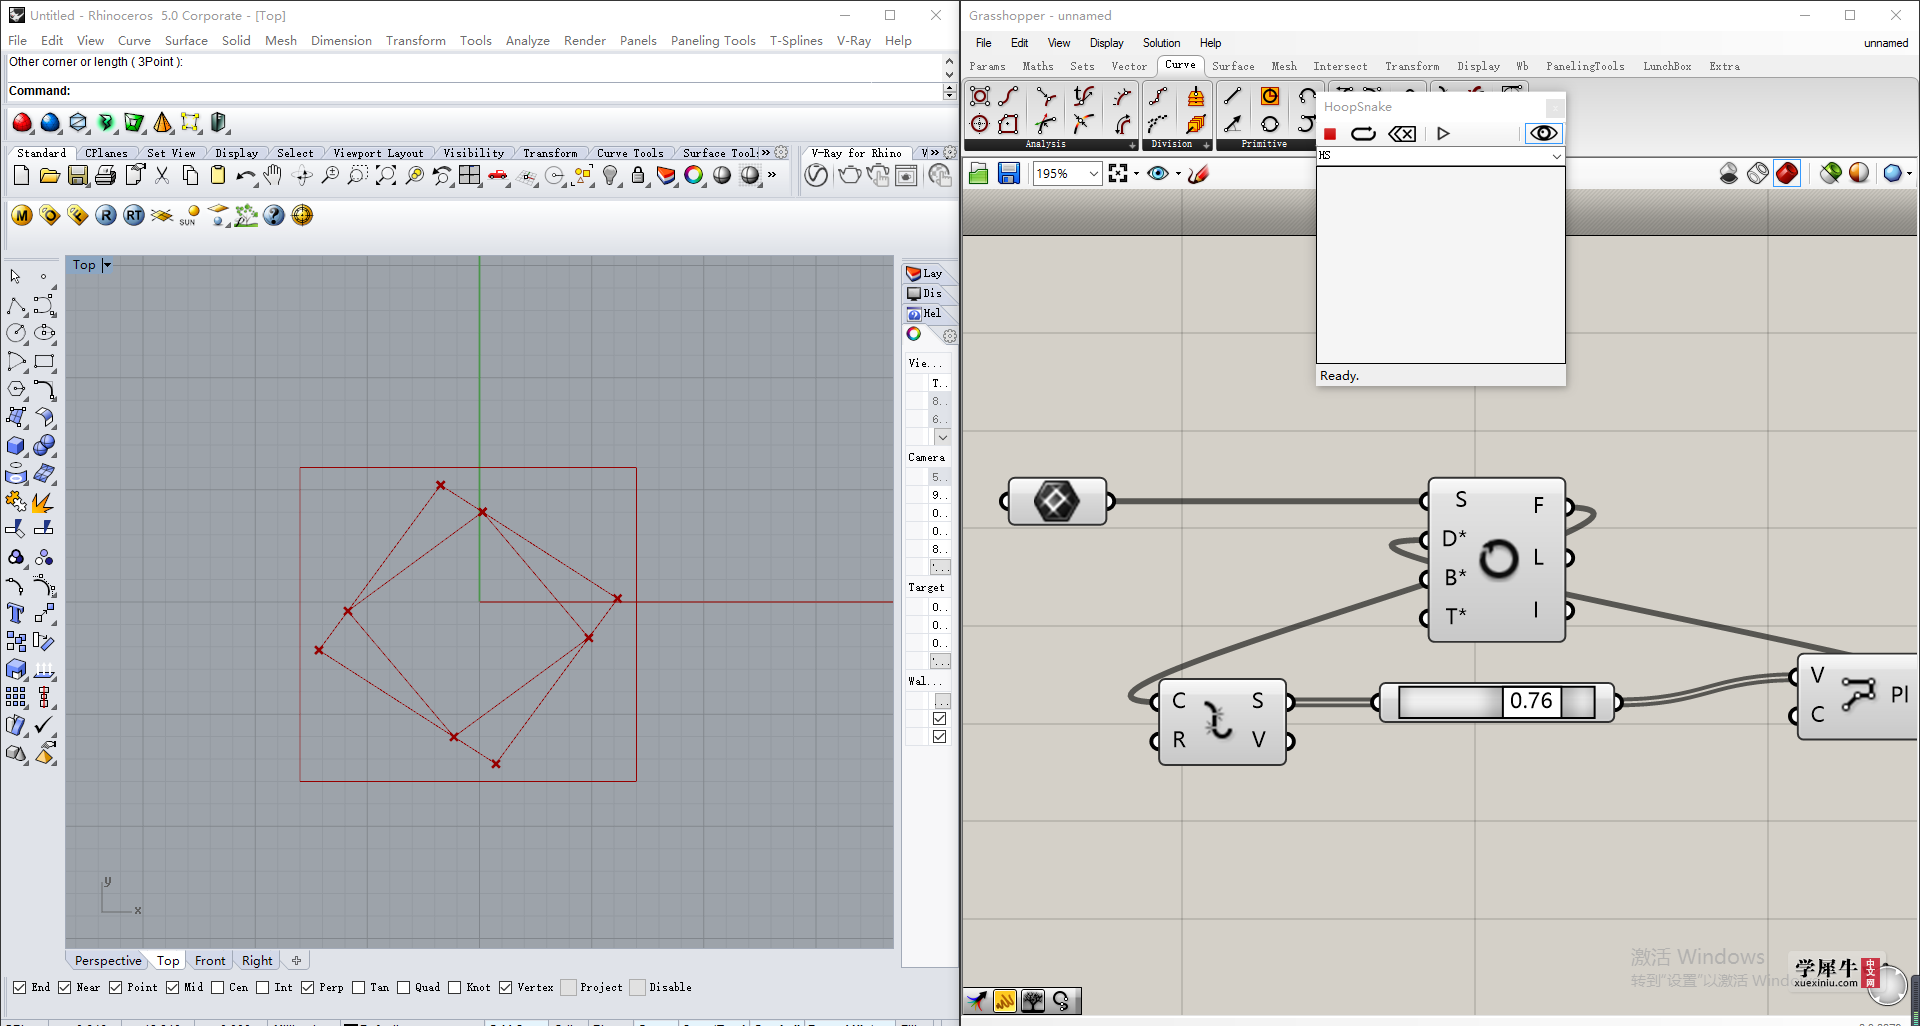Image resolution: width=1920 pixels, height=1026 pixels.
Task: Click the New file icon in Rhino's Standard toolbar
Action: tap(21, 176)
